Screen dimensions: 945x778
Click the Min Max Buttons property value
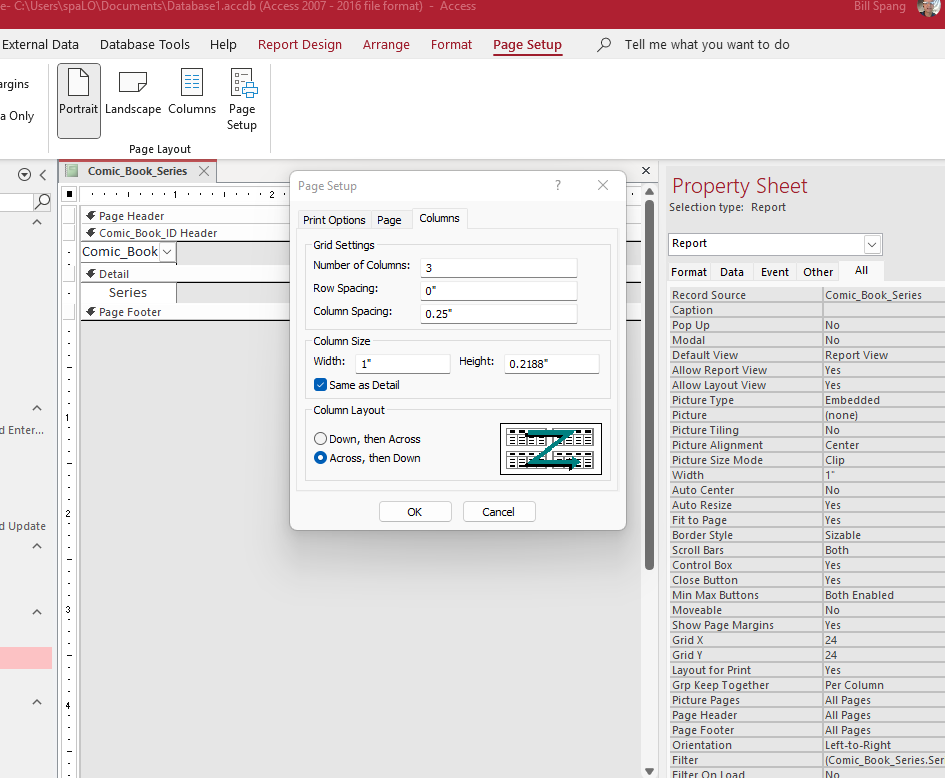[884, 595]
